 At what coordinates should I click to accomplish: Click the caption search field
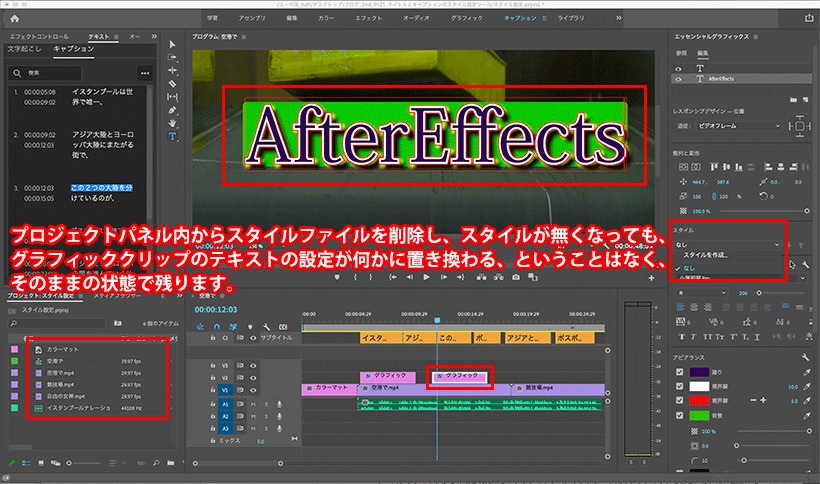click(x=45, y=73)
